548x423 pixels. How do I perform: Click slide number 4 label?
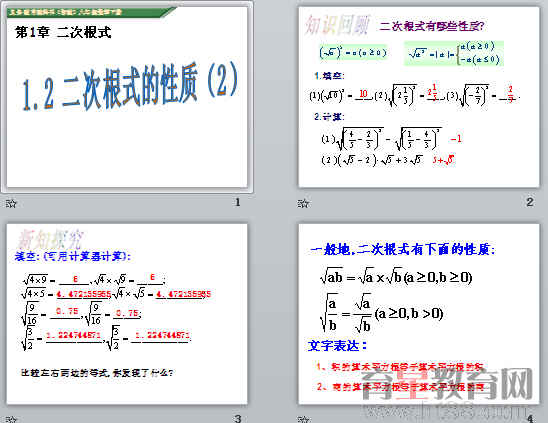click(530, 418)
